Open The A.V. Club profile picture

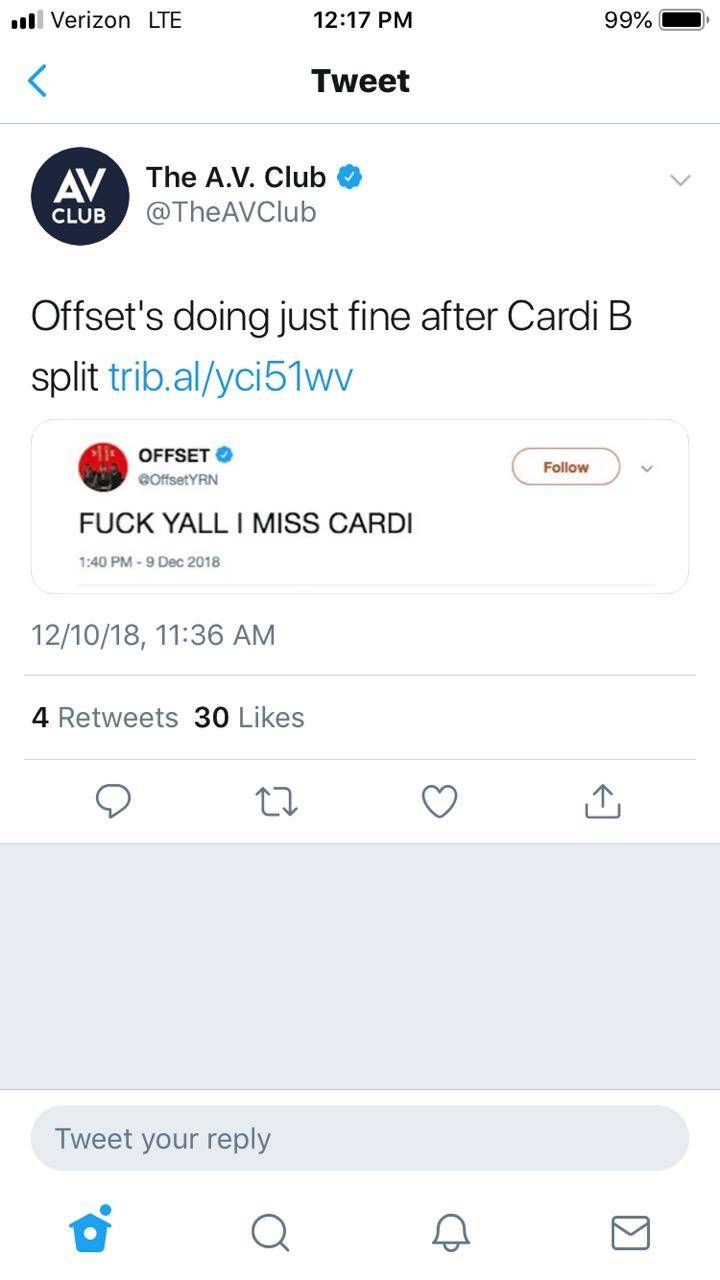[79, 196]
